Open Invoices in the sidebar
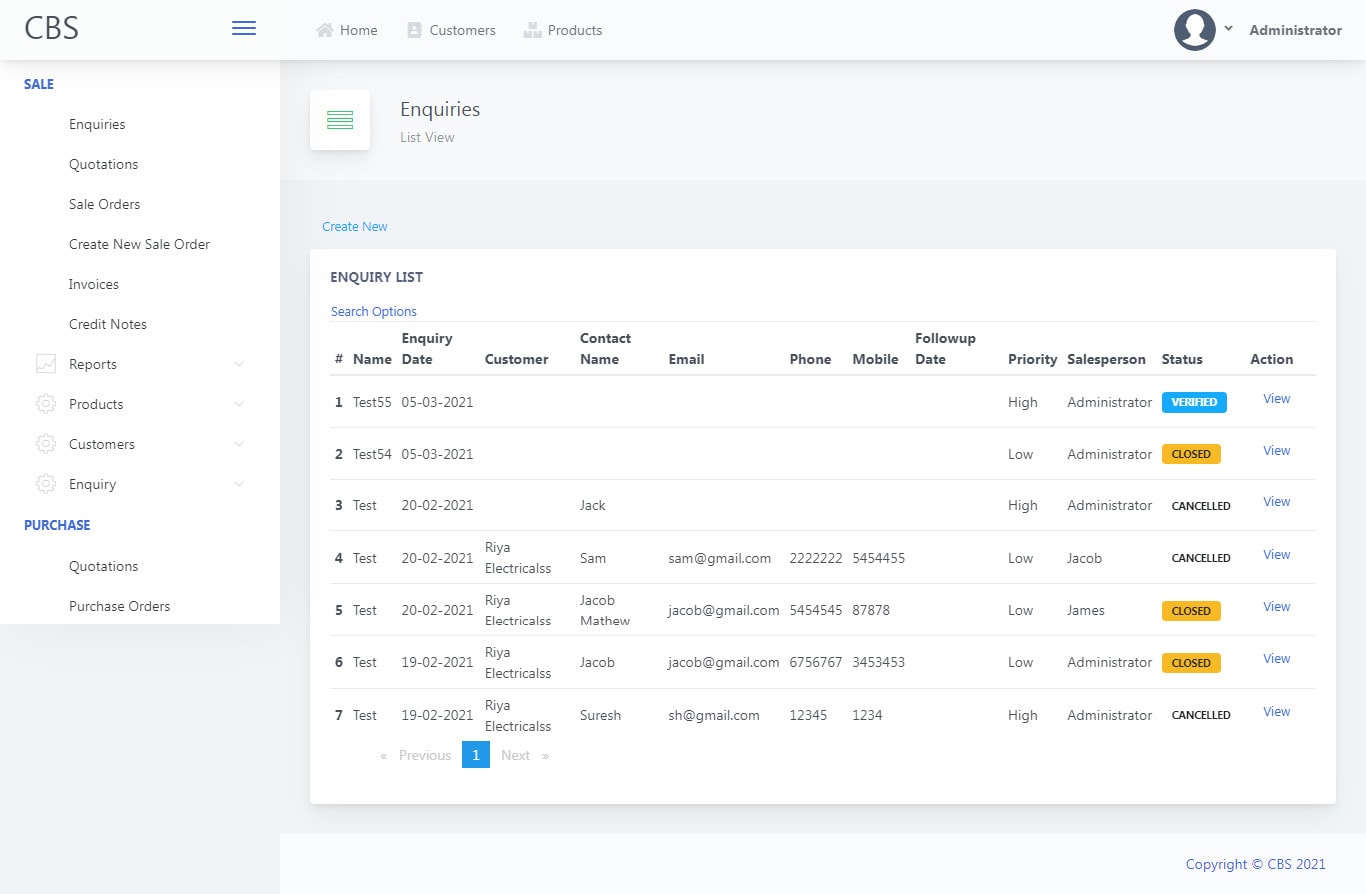 pyautogui.click(x=94, y=284)
